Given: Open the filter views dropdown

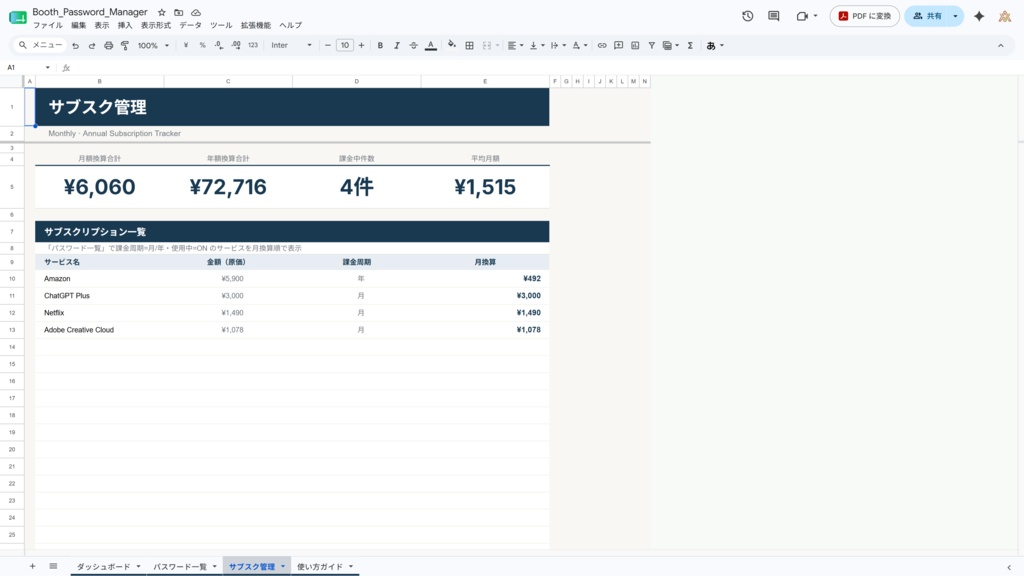Looking at the screenshot, I should 671,46.
